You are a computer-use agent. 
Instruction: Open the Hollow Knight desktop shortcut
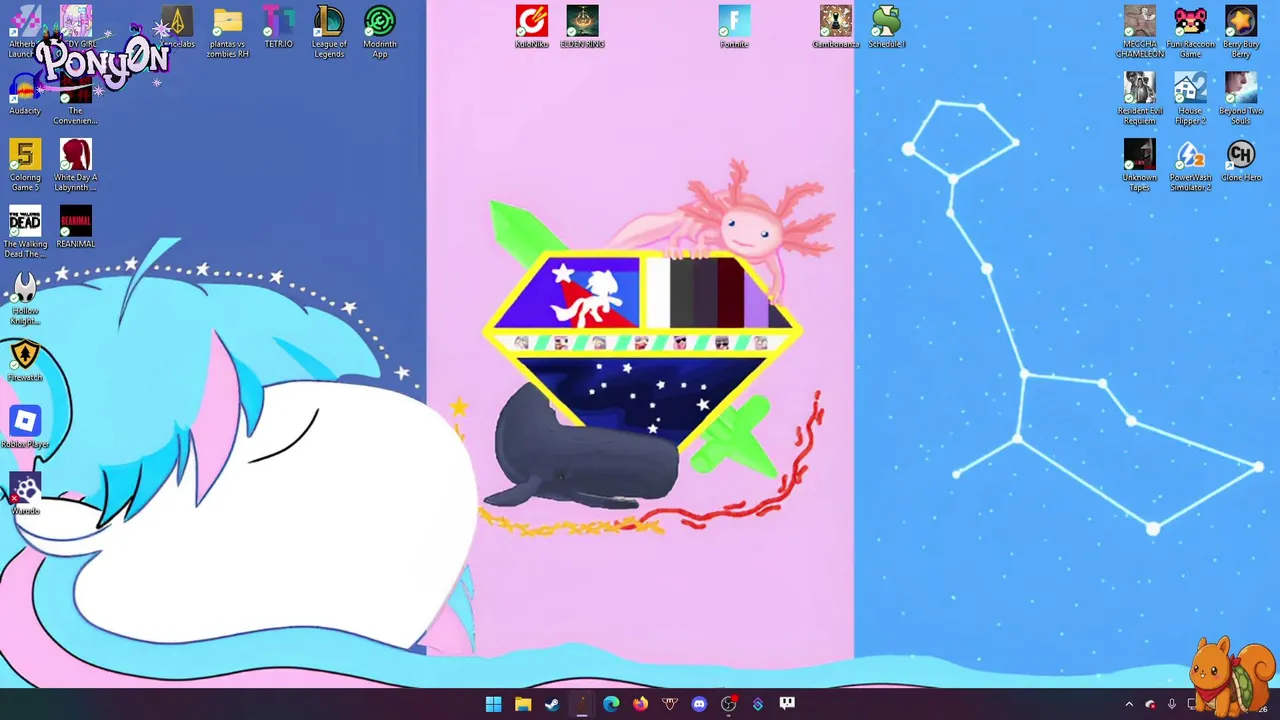click(25, 299)
